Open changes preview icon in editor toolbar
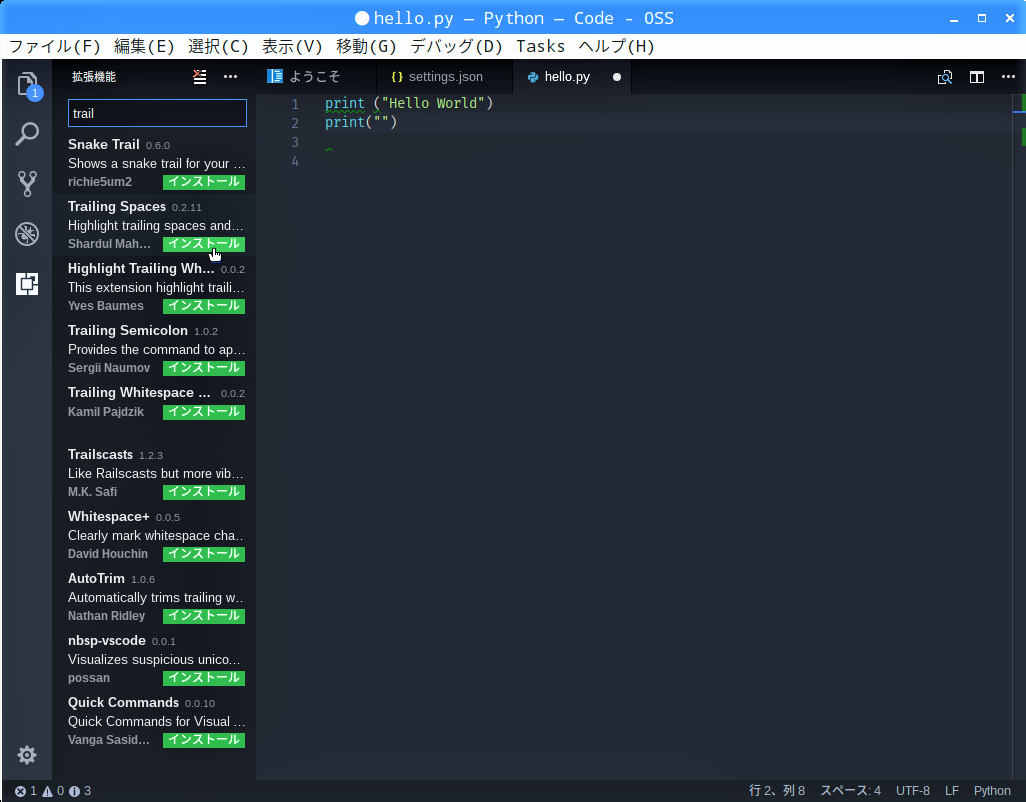This screenshot has height=802, width=1026. 944,77
